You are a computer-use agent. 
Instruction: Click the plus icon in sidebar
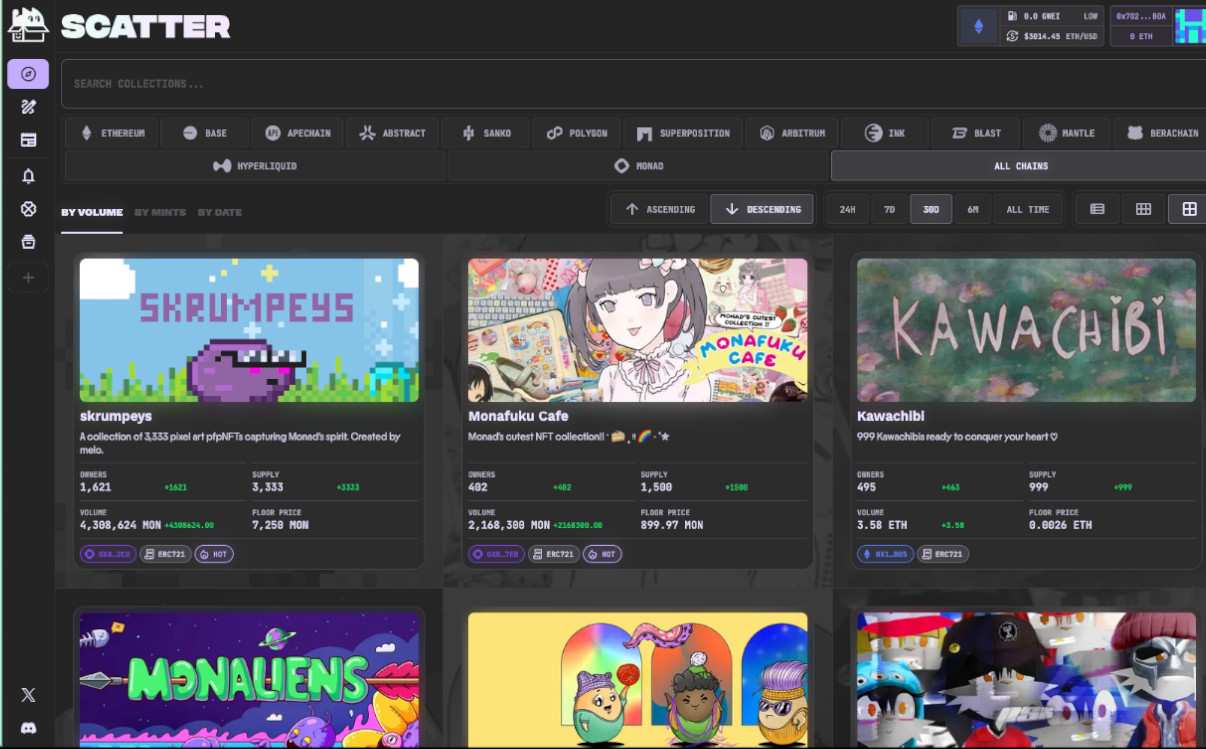(x=28, y=277)
